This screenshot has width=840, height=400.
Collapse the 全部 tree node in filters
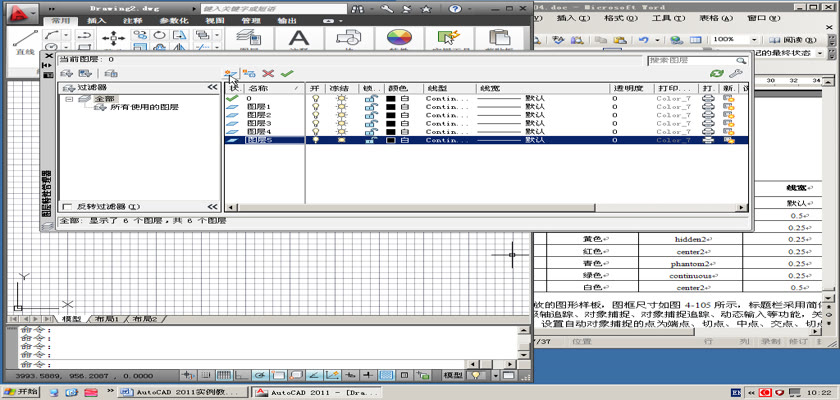(x=69, y=99)
